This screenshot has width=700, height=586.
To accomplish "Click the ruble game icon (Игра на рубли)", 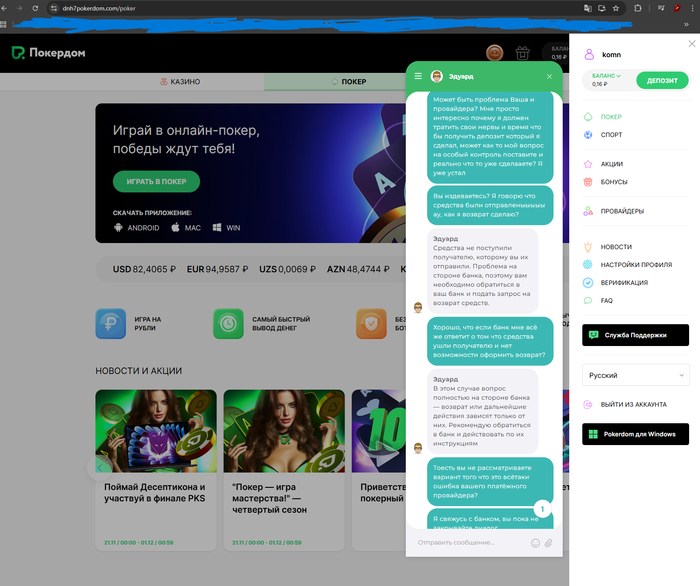I will (x=111, y=324).
